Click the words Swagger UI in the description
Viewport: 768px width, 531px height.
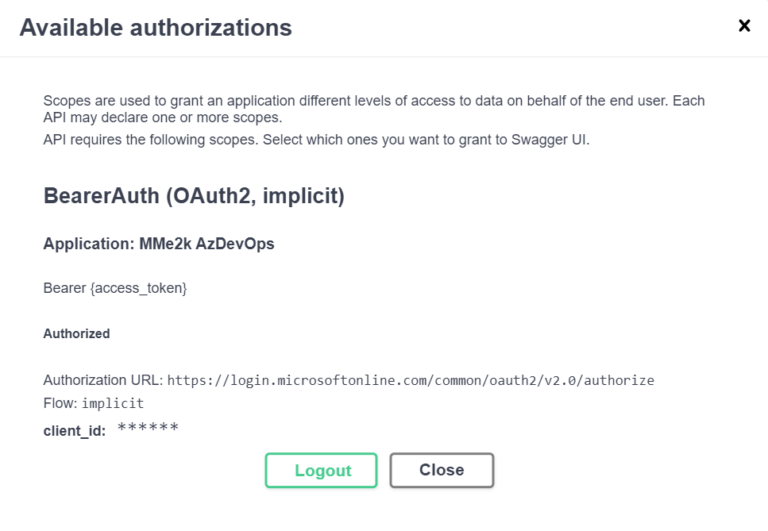pos(551,140)
